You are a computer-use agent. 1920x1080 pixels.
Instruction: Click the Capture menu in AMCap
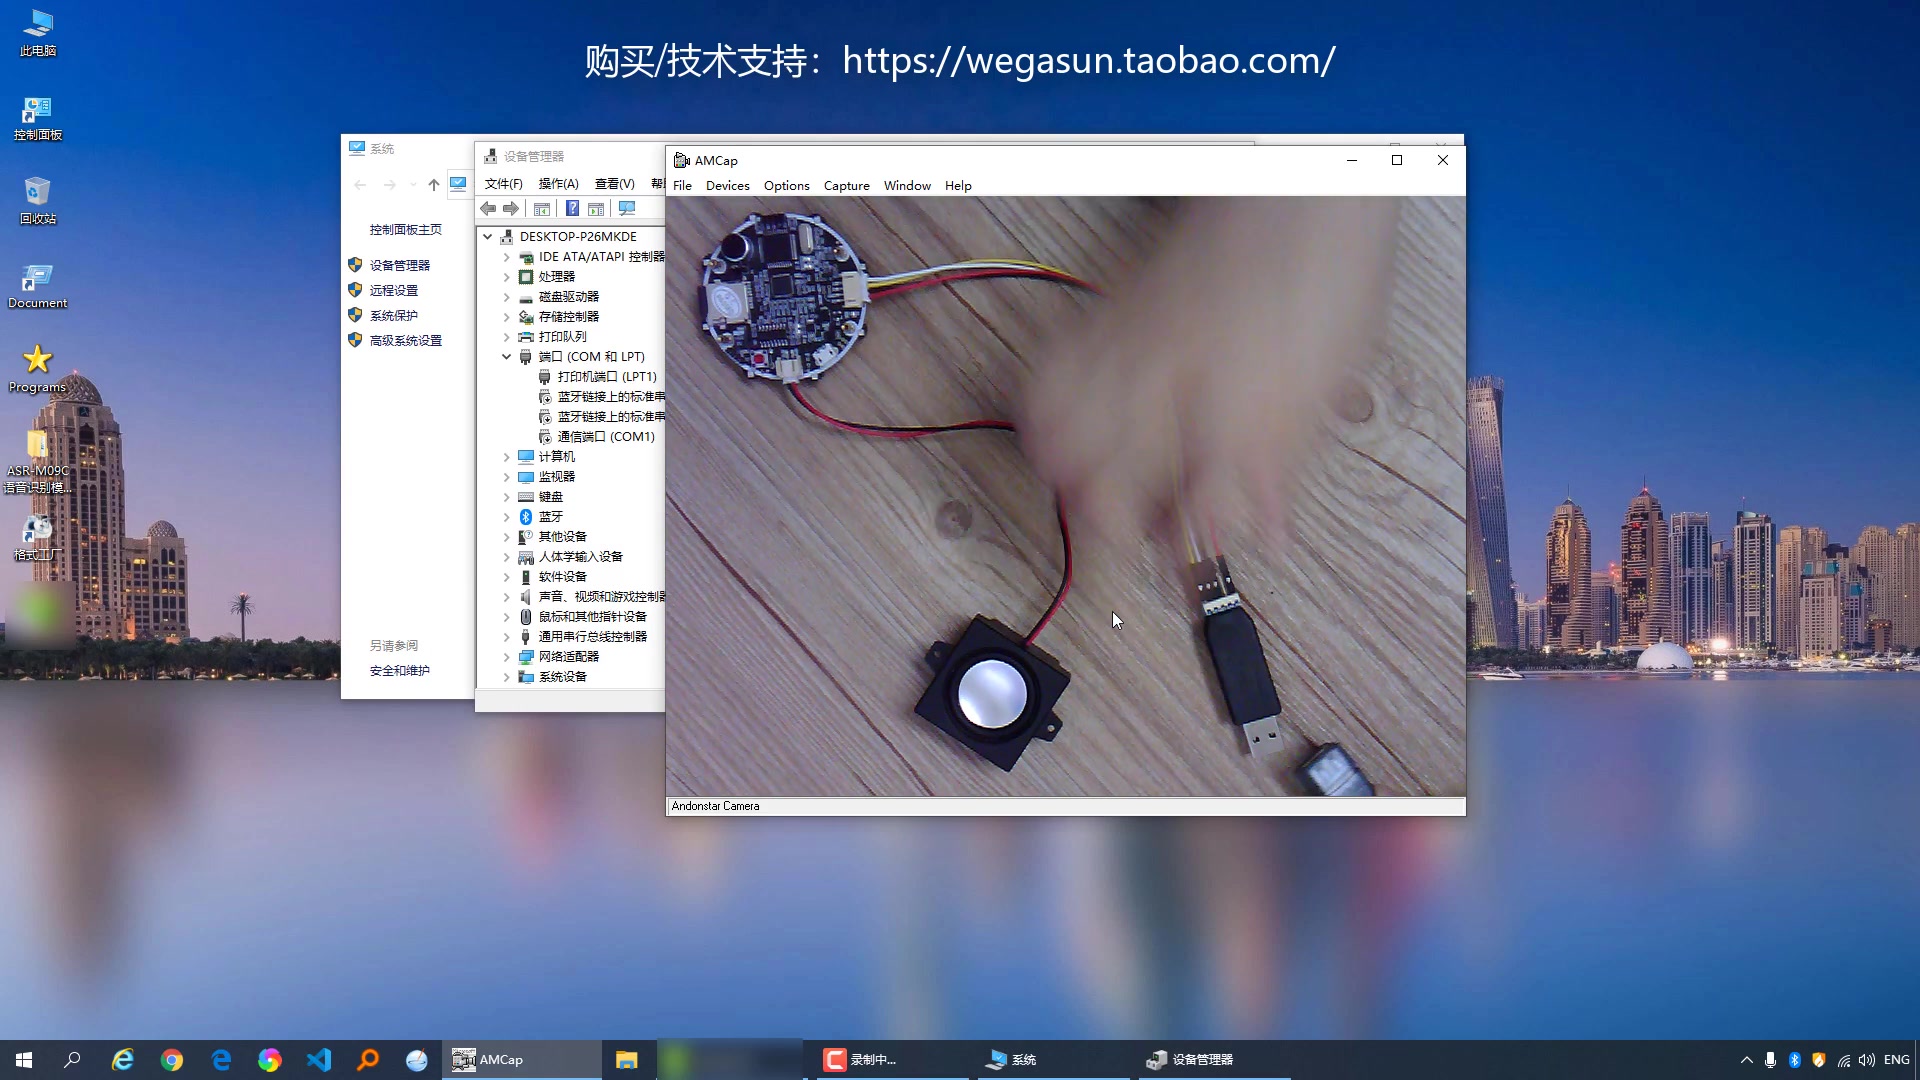click(847, 185)
